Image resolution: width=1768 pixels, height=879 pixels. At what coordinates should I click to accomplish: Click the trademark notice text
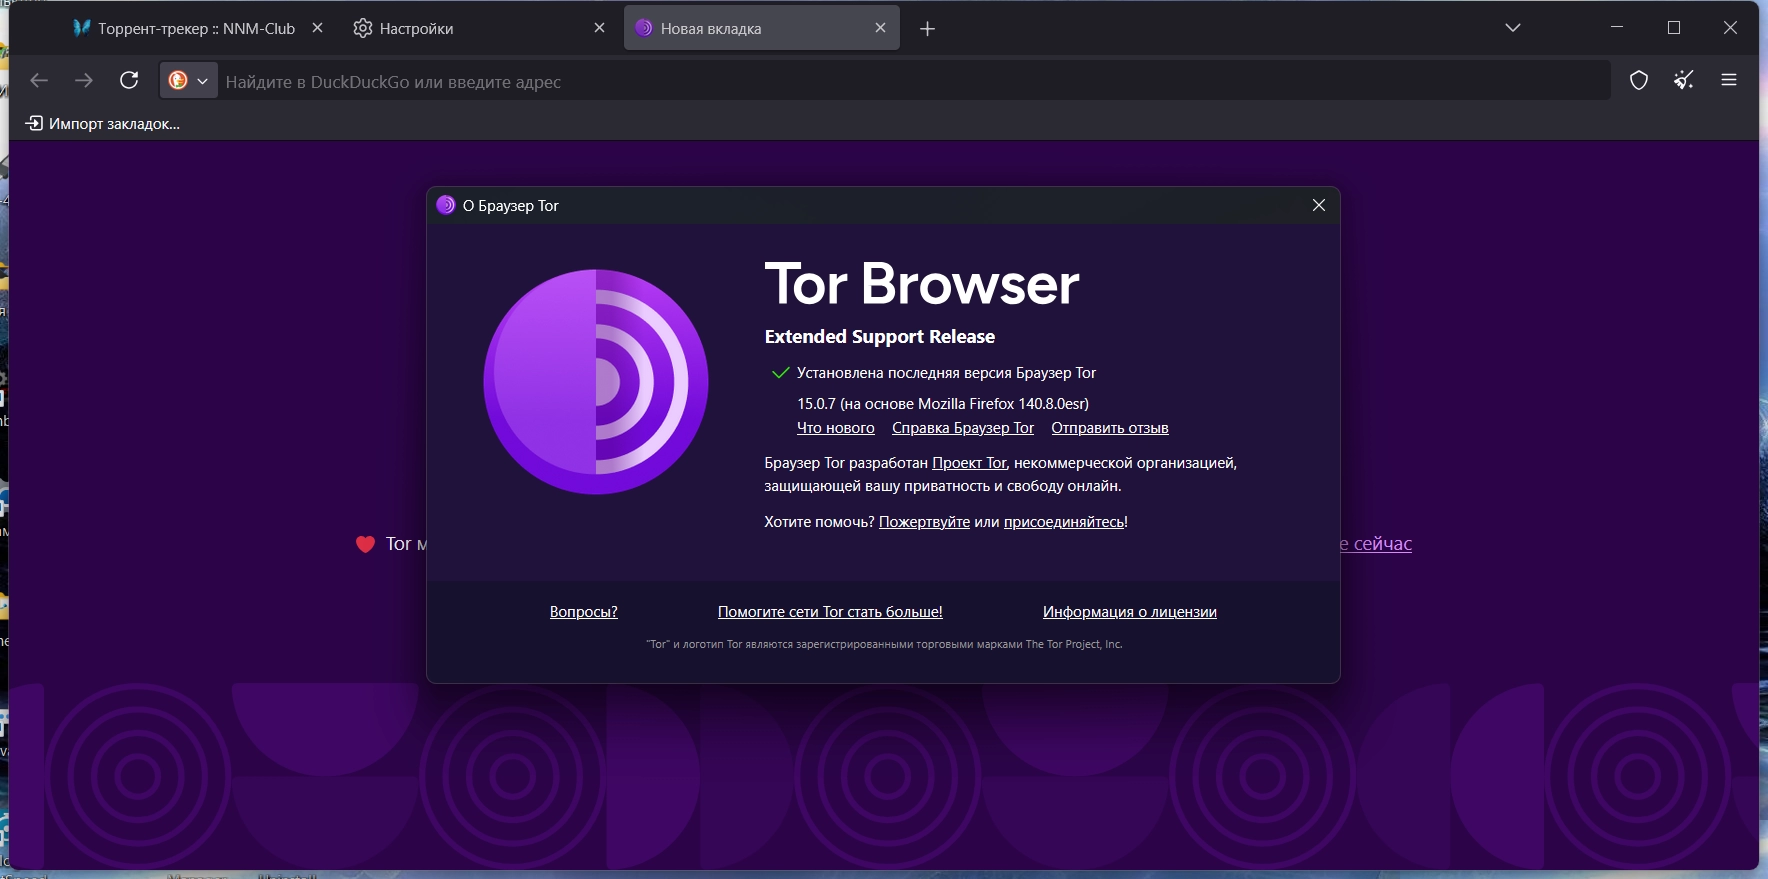point(884,644)
